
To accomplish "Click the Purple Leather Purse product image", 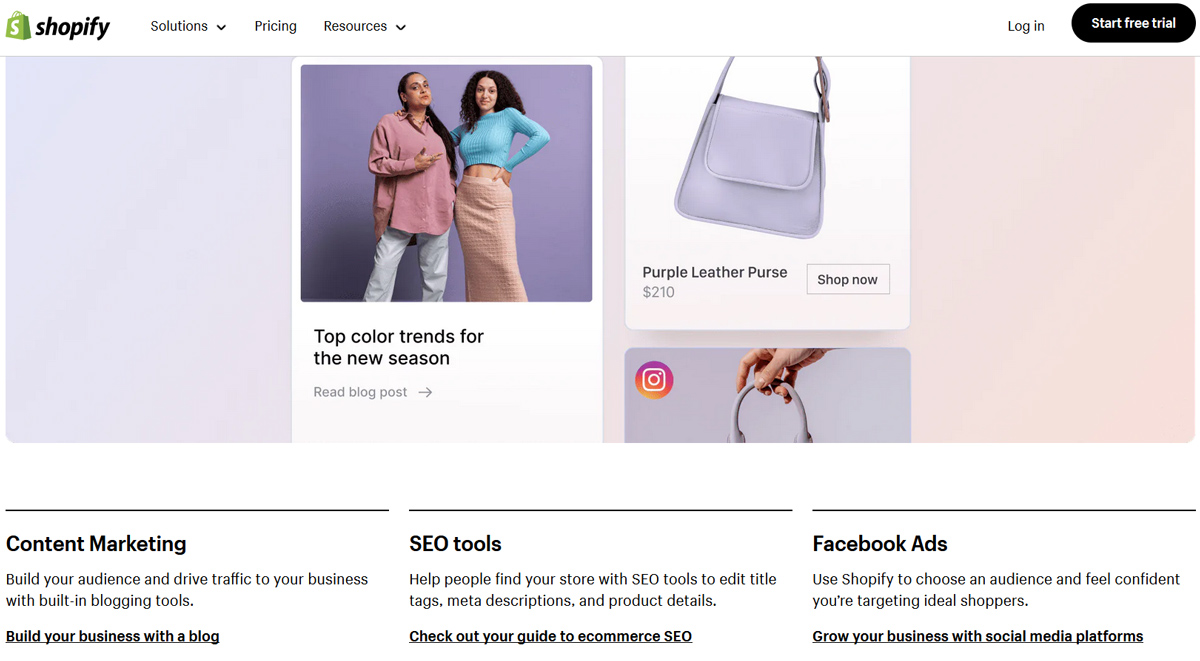I will (x=766, y=150).
